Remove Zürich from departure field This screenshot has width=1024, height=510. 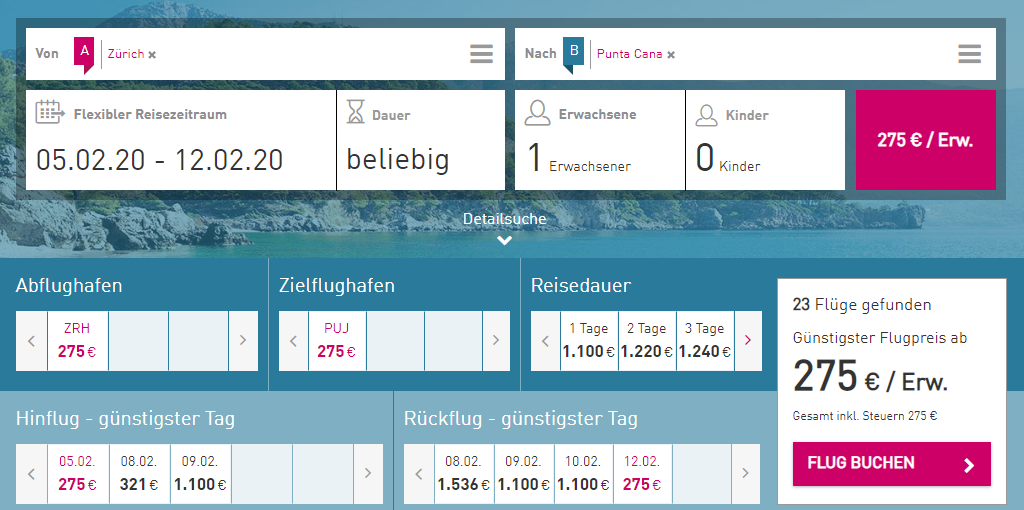click(x=152, y=55)
